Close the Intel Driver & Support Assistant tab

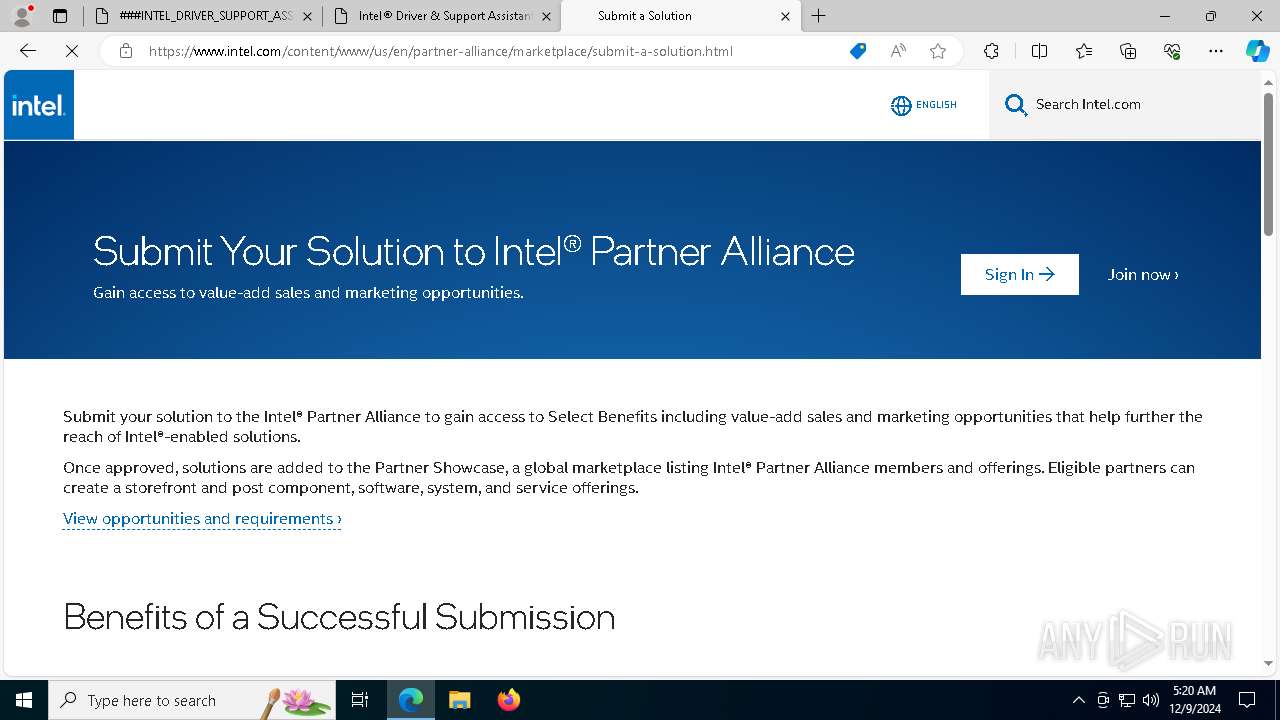pyautogui.click(x=546, y=16)
